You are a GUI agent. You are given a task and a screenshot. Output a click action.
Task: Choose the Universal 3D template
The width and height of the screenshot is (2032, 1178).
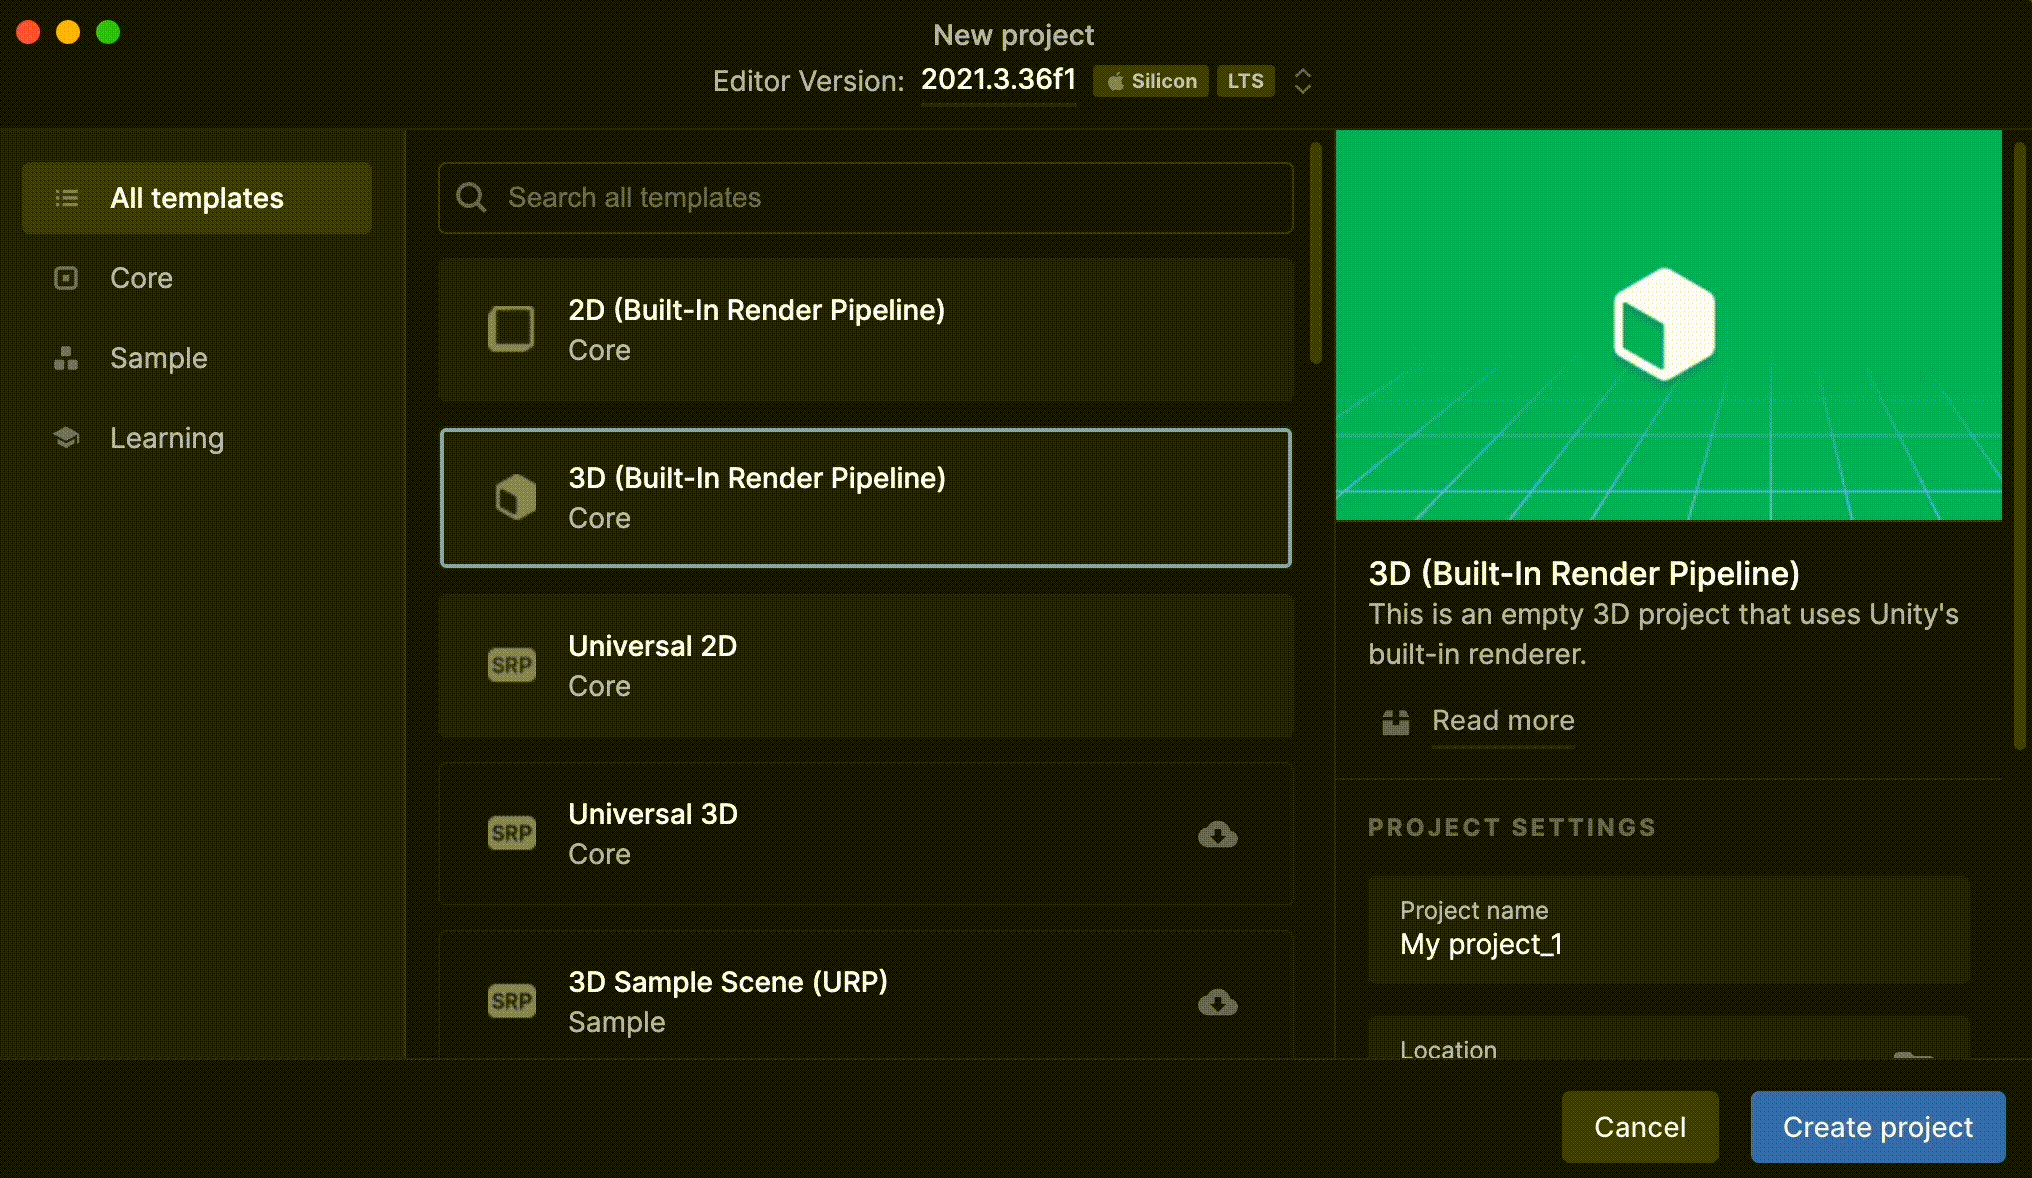866,834
